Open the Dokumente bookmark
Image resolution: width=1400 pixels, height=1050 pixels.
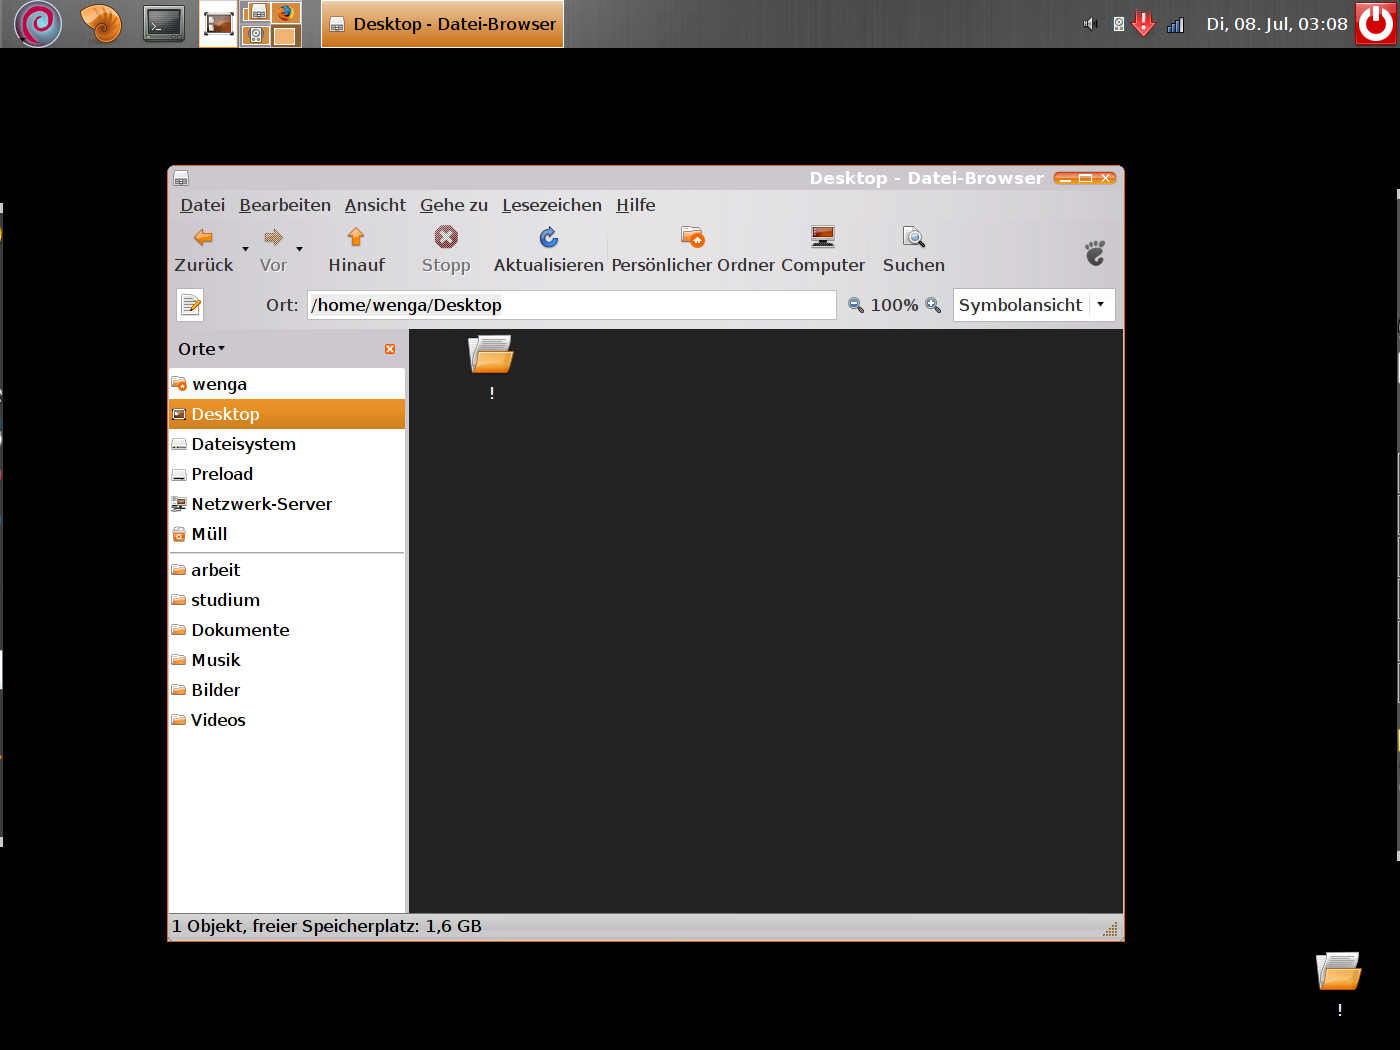287,630
